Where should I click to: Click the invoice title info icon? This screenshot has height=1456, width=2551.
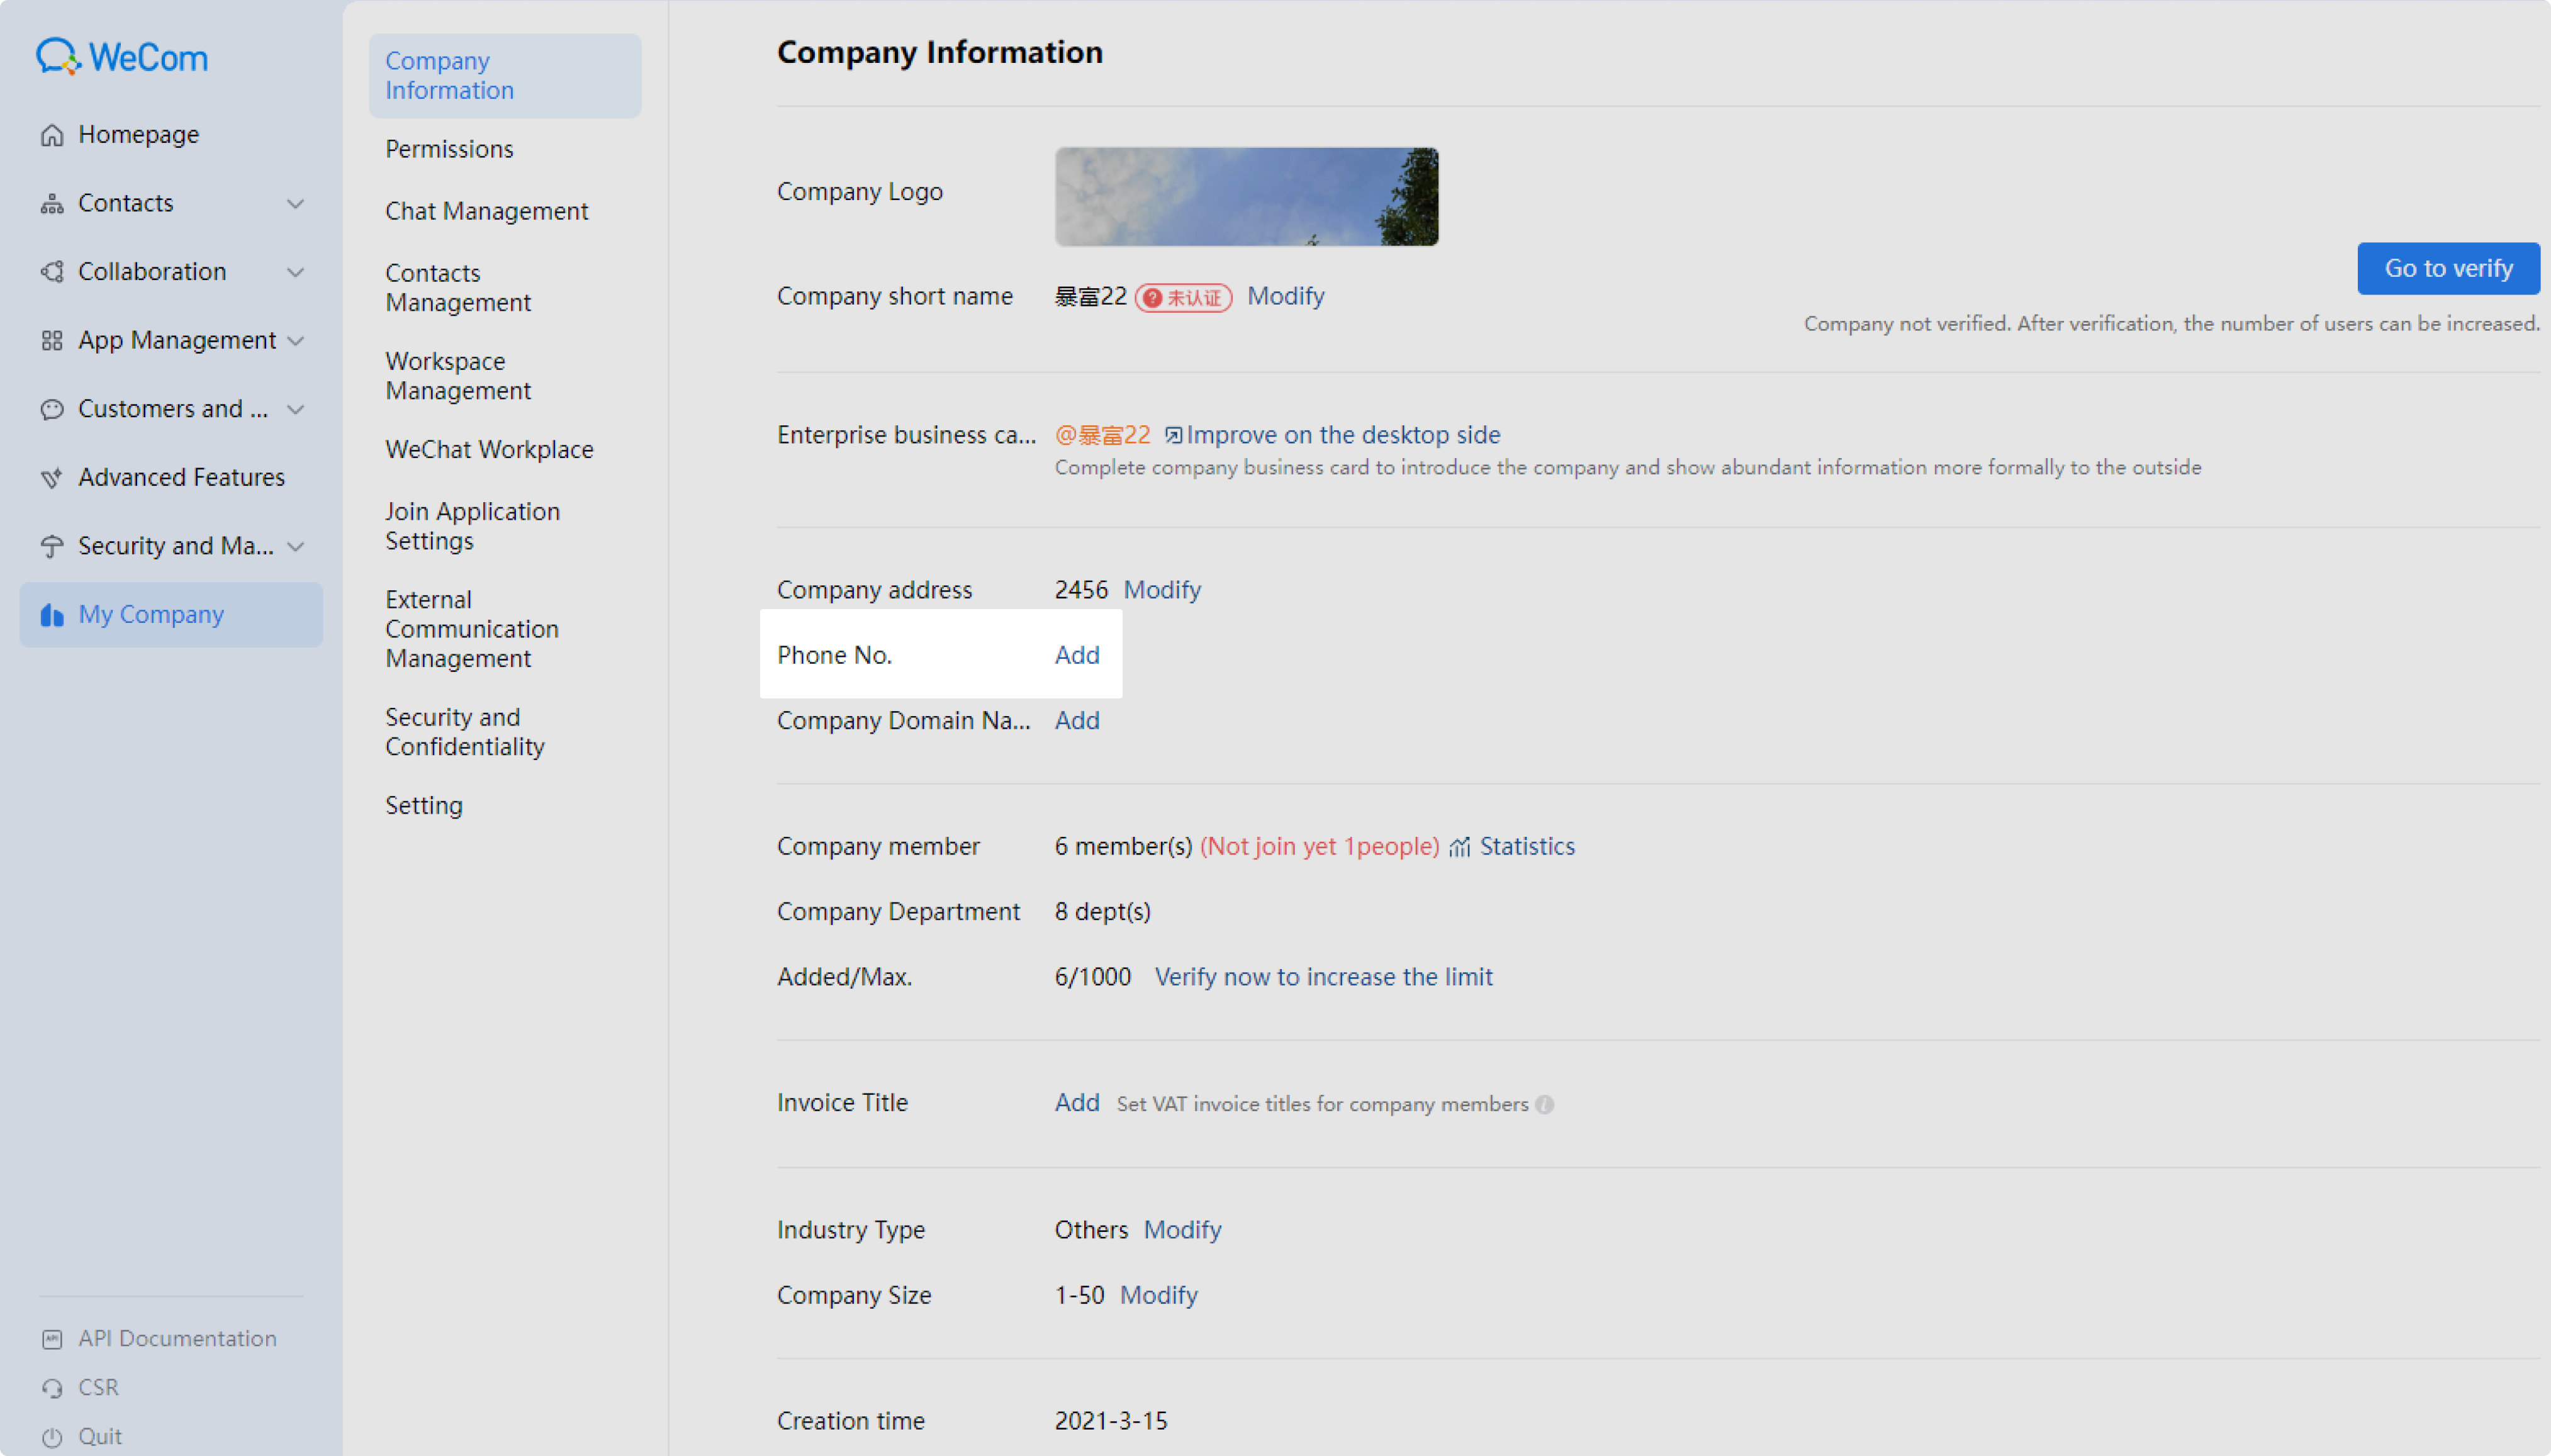pos(1544,1104)
